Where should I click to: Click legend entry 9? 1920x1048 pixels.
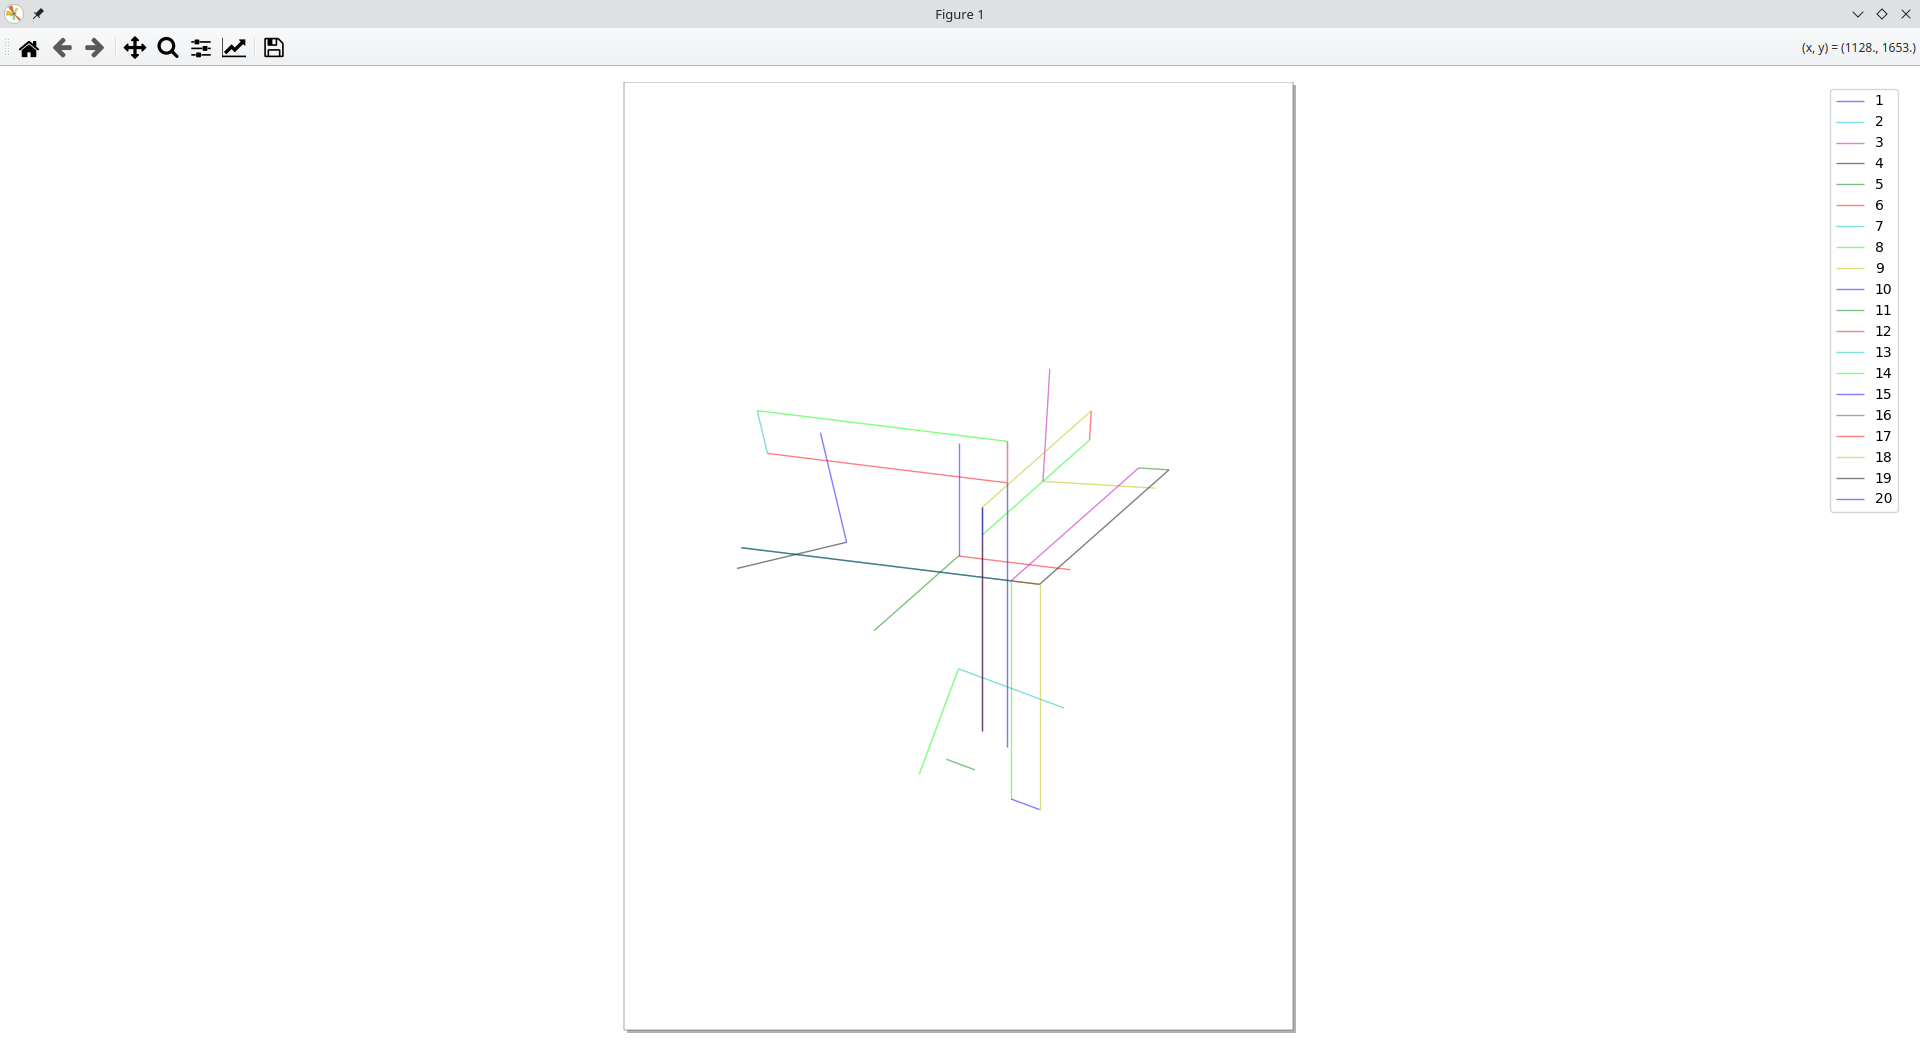click(x=1864, y=268)
